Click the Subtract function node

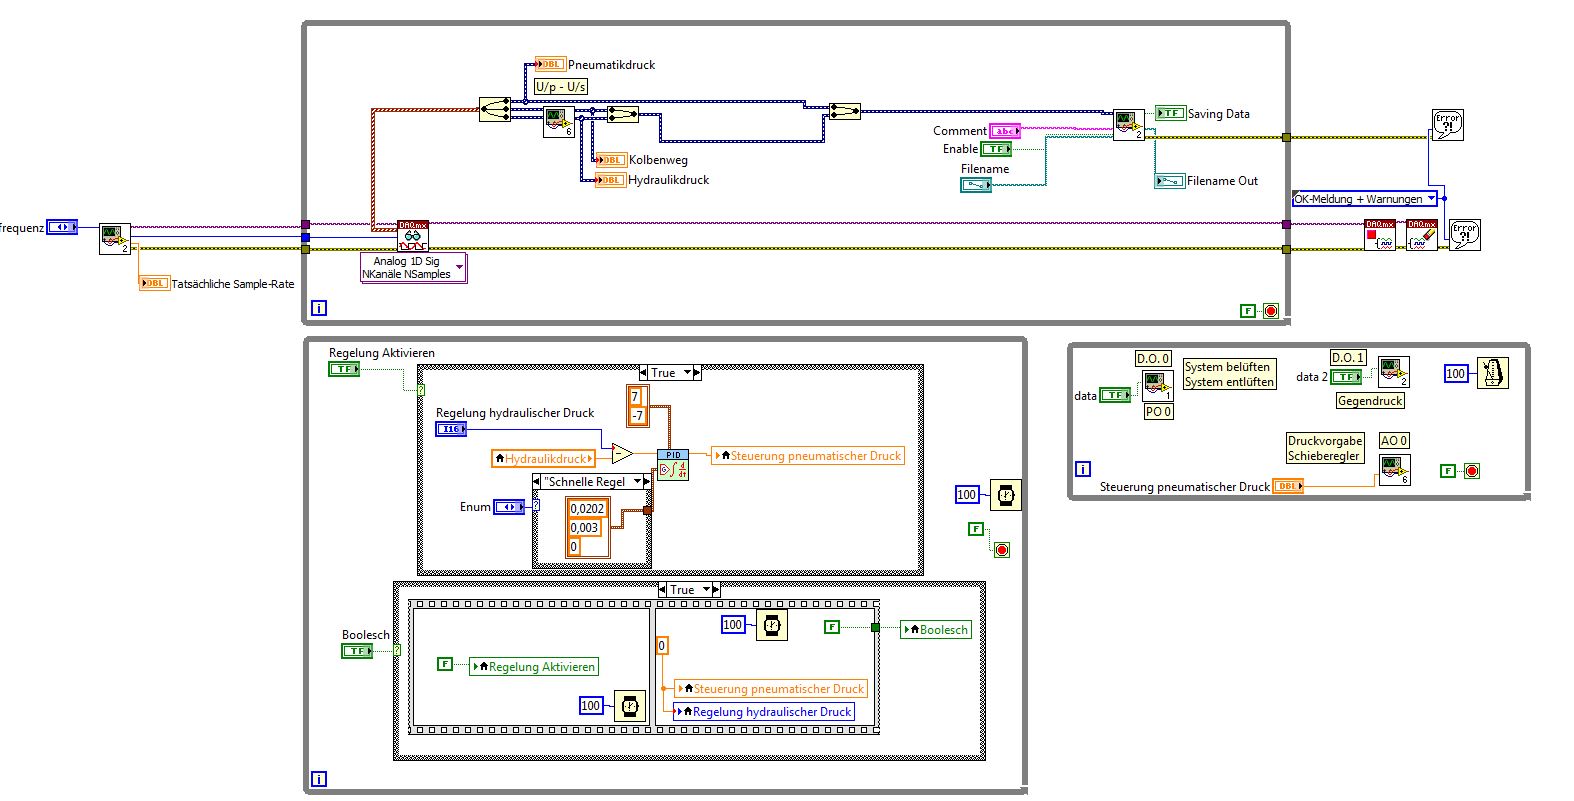[622, 454]
